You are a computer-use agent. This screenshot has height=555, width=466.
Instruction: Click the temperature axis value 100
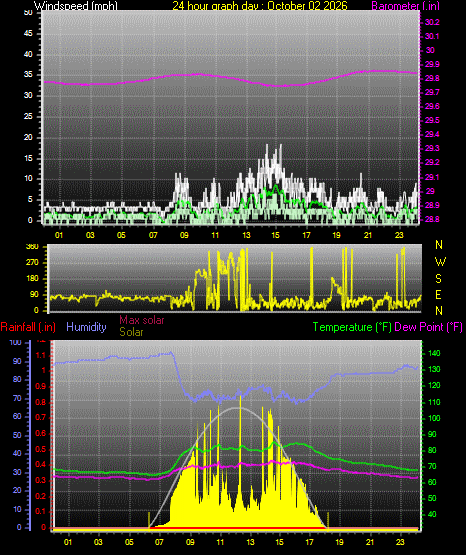(x=434, y=418)
